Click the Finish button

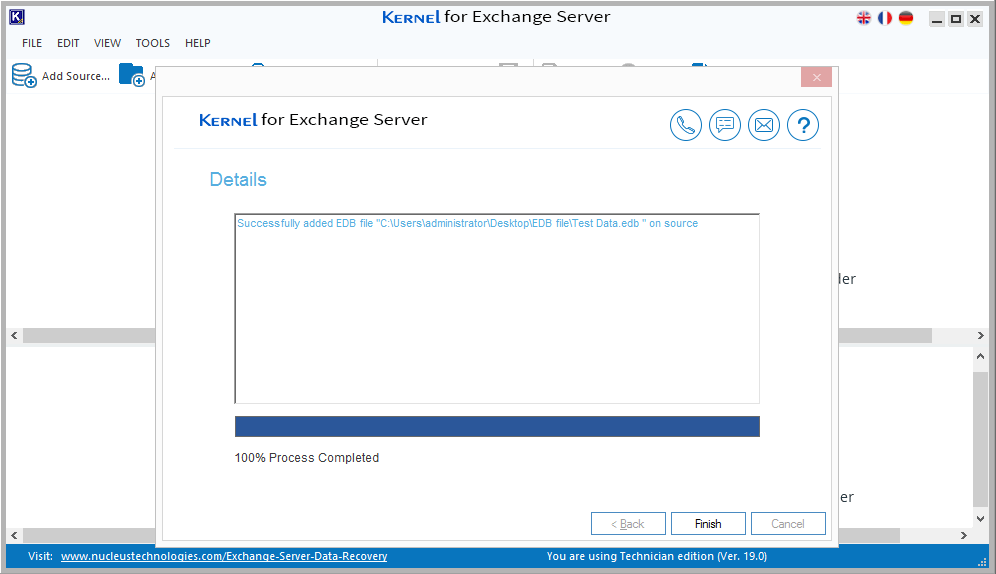click(708, 524)
